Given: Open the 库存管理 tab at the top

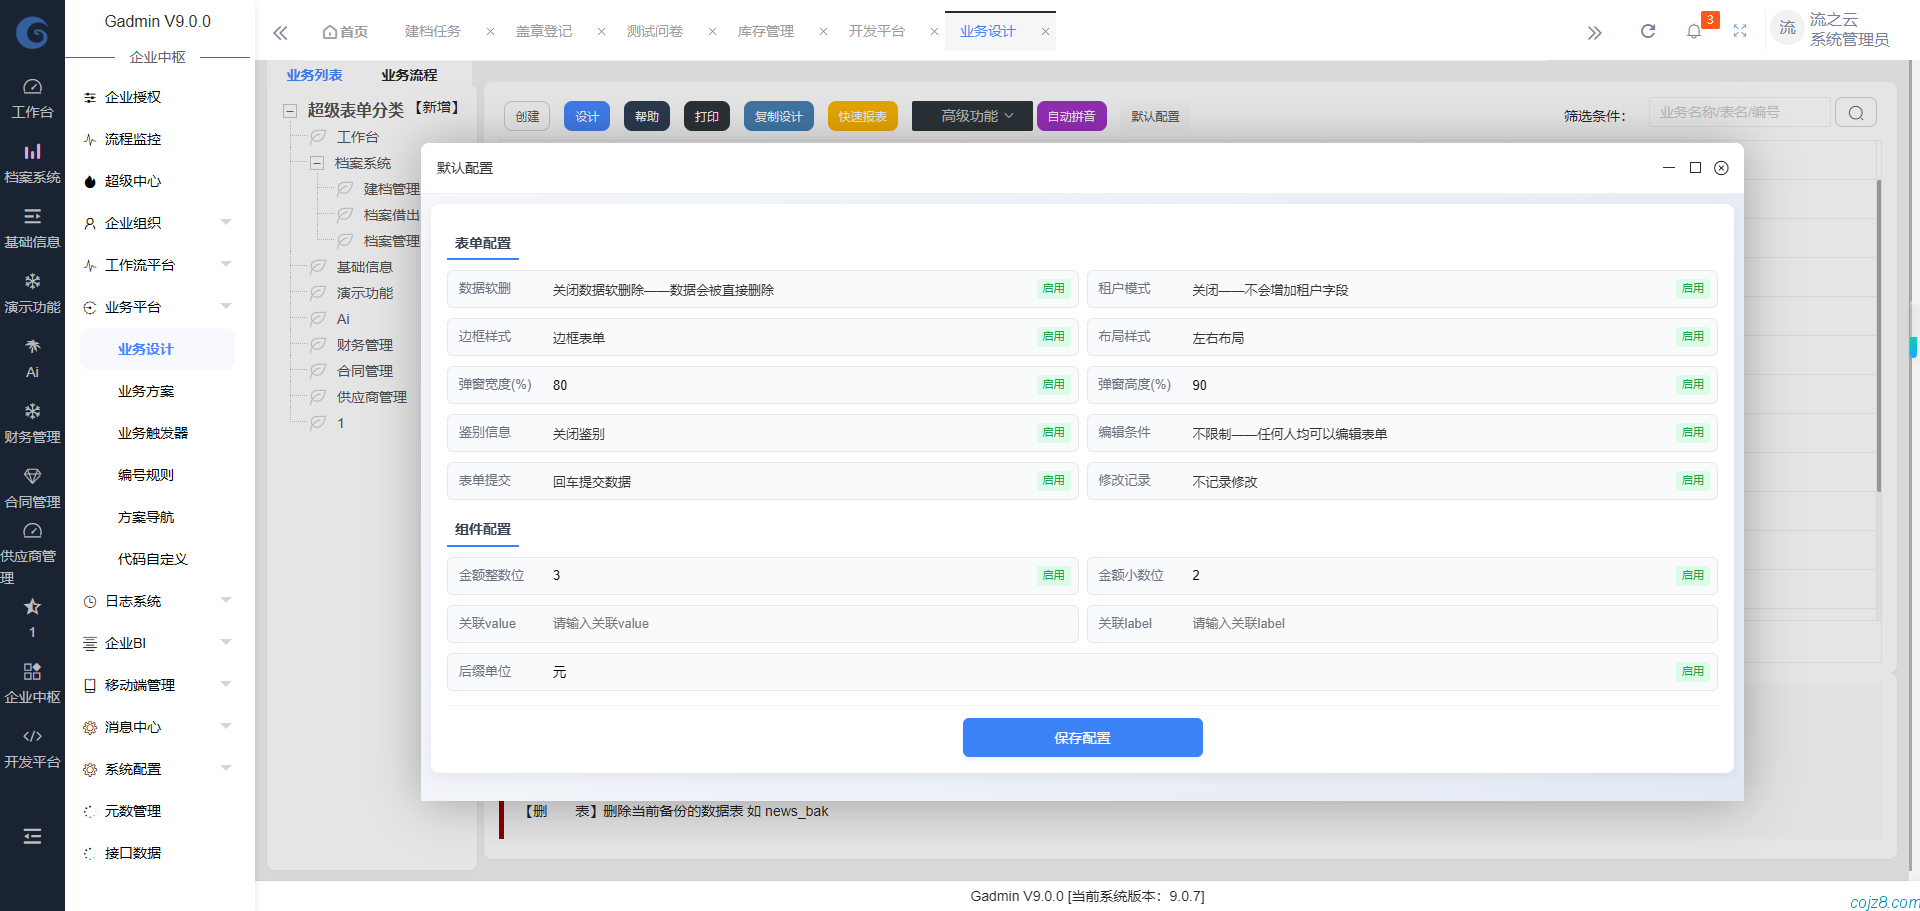Looking at the screenshot, I should 766,30.
